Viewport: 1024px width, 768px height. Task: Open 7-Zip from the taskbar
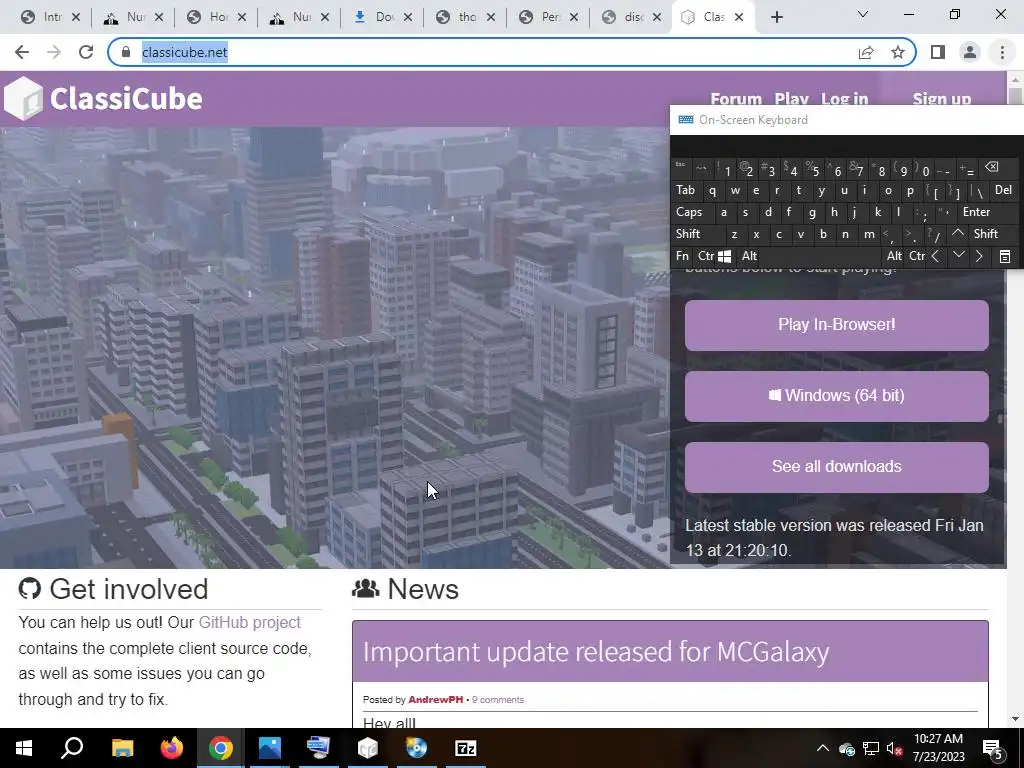coord(466,748)
